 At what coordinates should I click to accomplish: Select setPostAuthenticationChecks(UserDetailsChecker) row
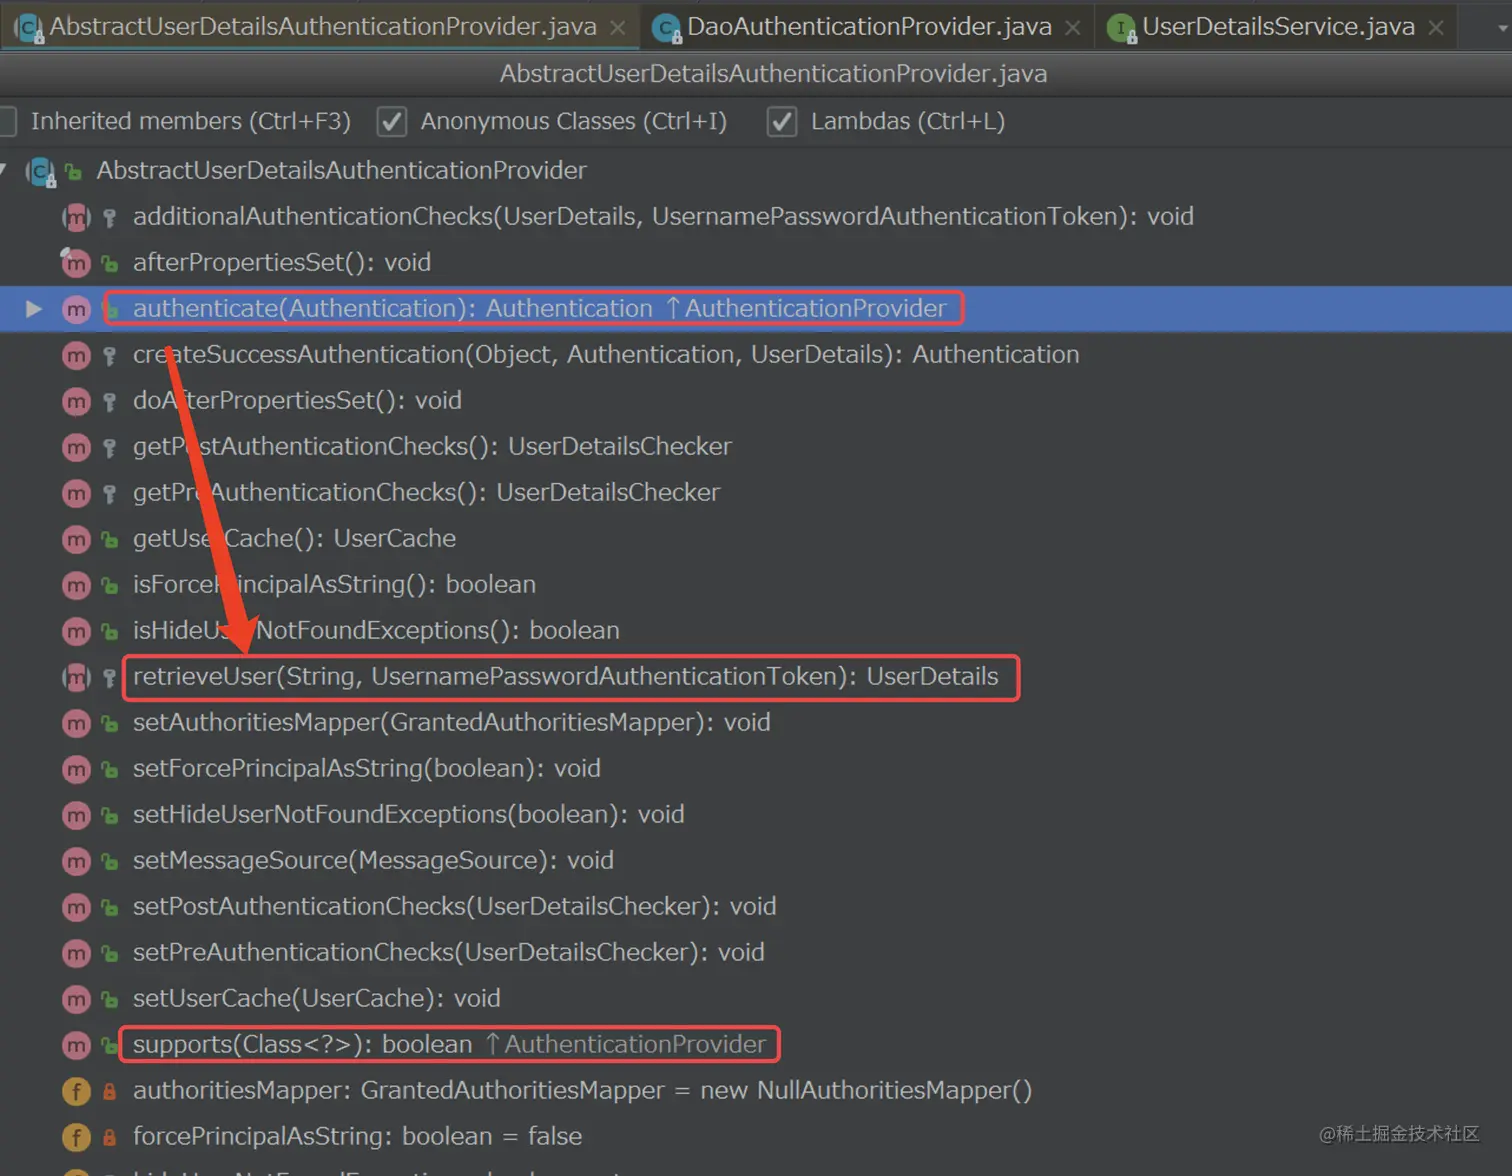coord(756,907)
